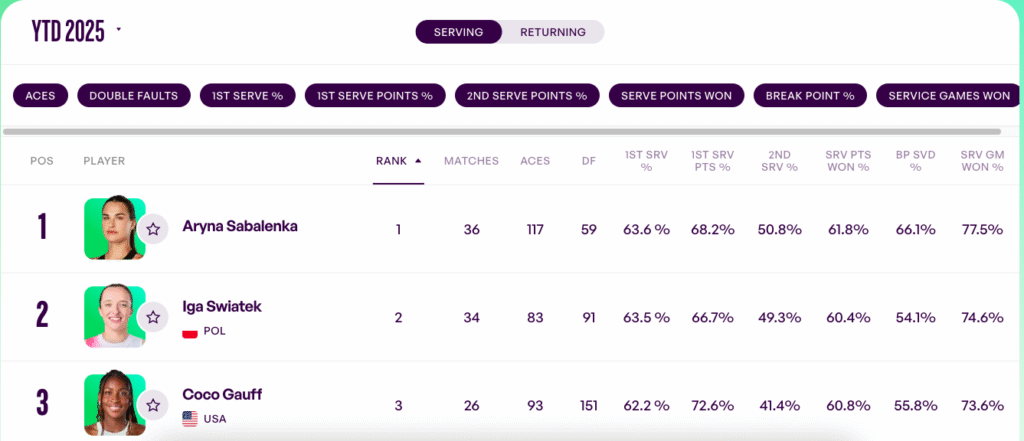Open the YTD 2025 dropdown arrow
This screenshot has width=1024, height=441.
(x=118, y=29)
